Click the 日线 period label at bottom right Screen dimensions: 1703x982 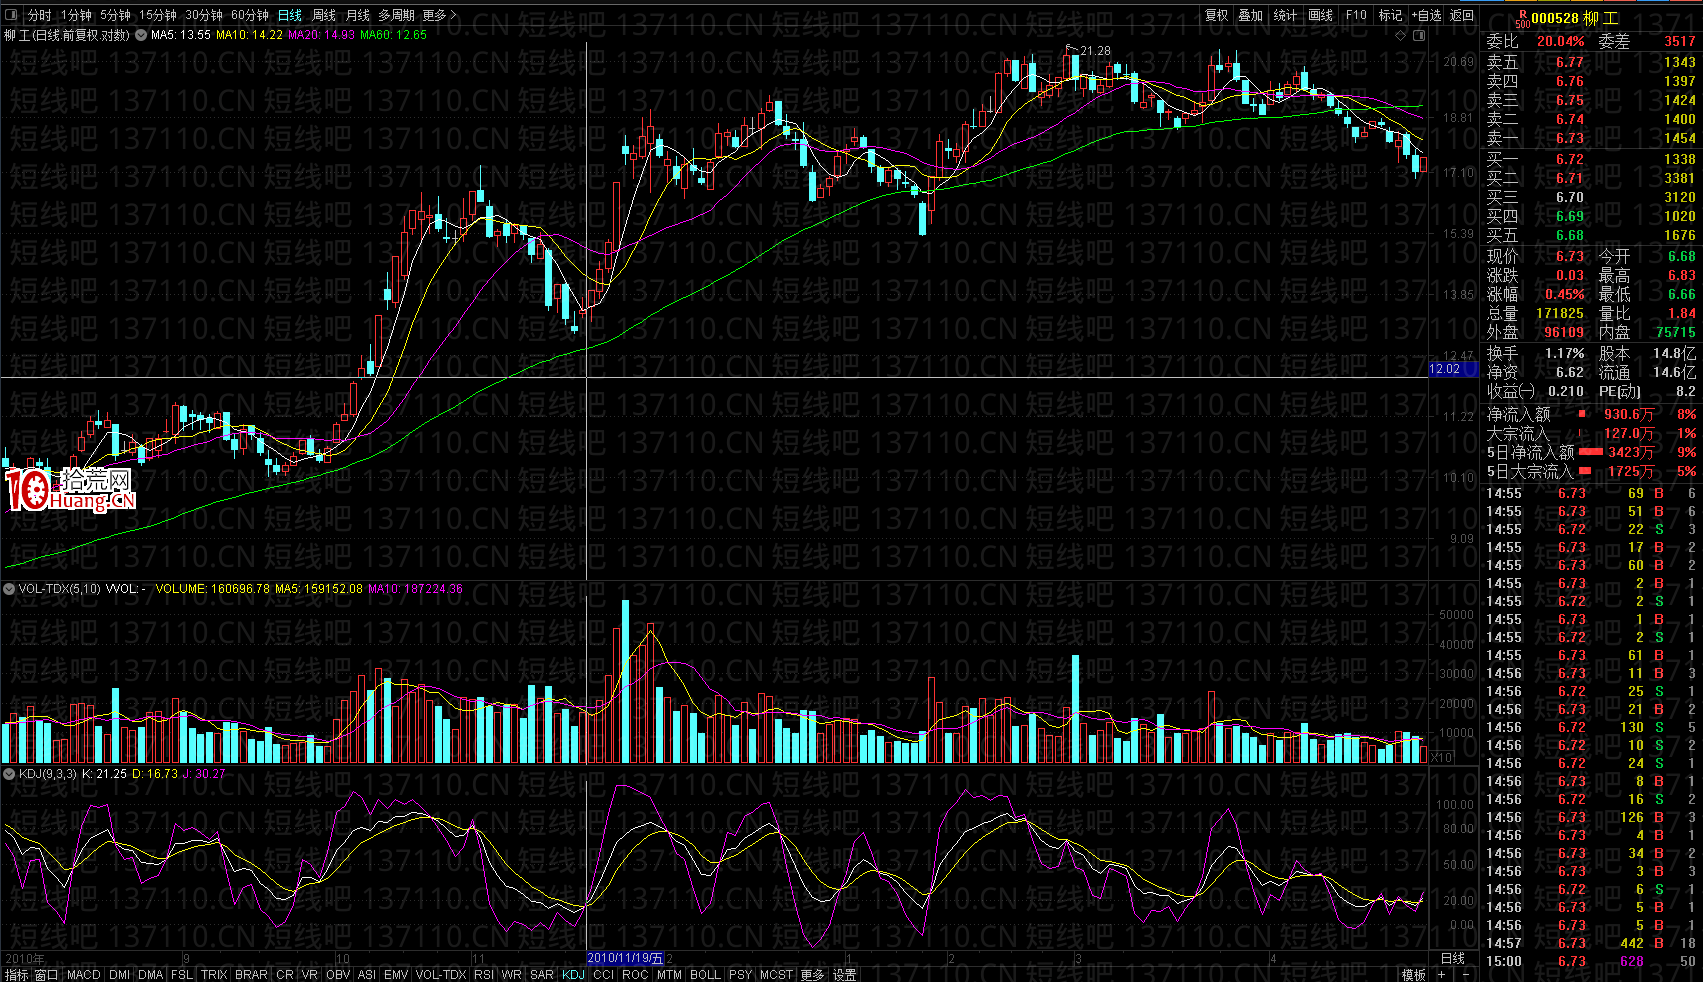(x=1453, y=958)
